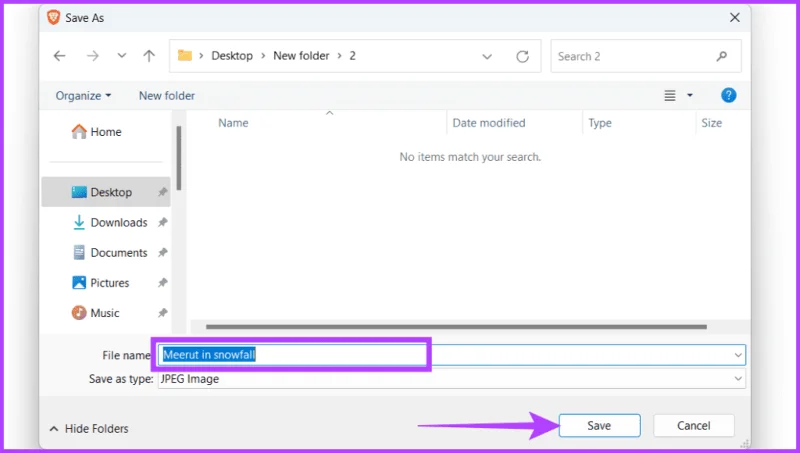
Task: Click the Search 2 input box
Action: tap(646, 56)
